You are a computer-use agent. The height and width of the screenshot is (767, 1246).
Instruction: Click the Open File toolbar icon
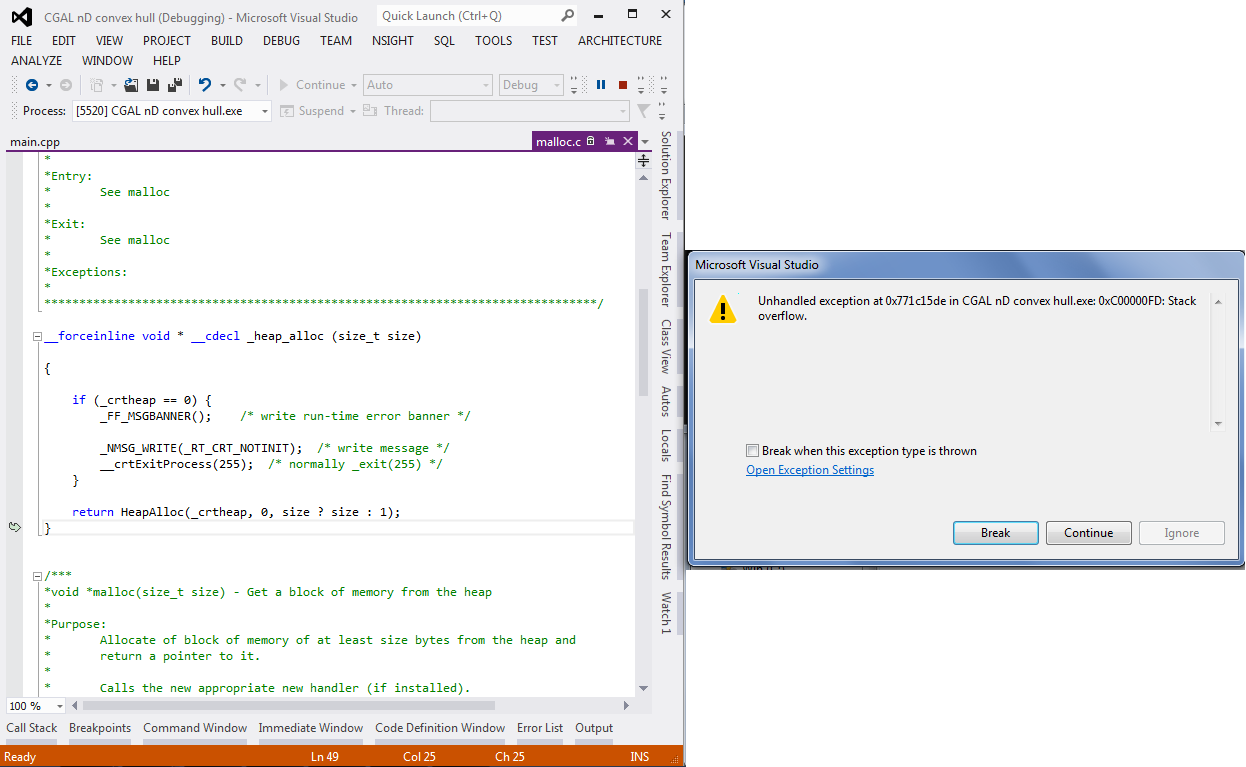click(131, 85)
